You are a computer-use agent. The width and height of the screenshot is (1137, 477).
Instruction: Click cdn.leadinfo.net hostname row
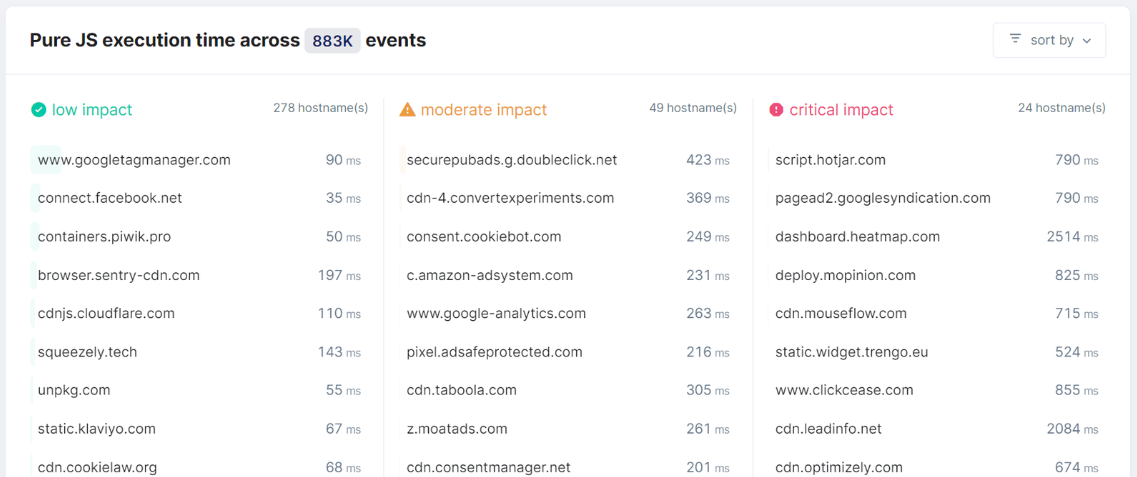pos(828,429)
